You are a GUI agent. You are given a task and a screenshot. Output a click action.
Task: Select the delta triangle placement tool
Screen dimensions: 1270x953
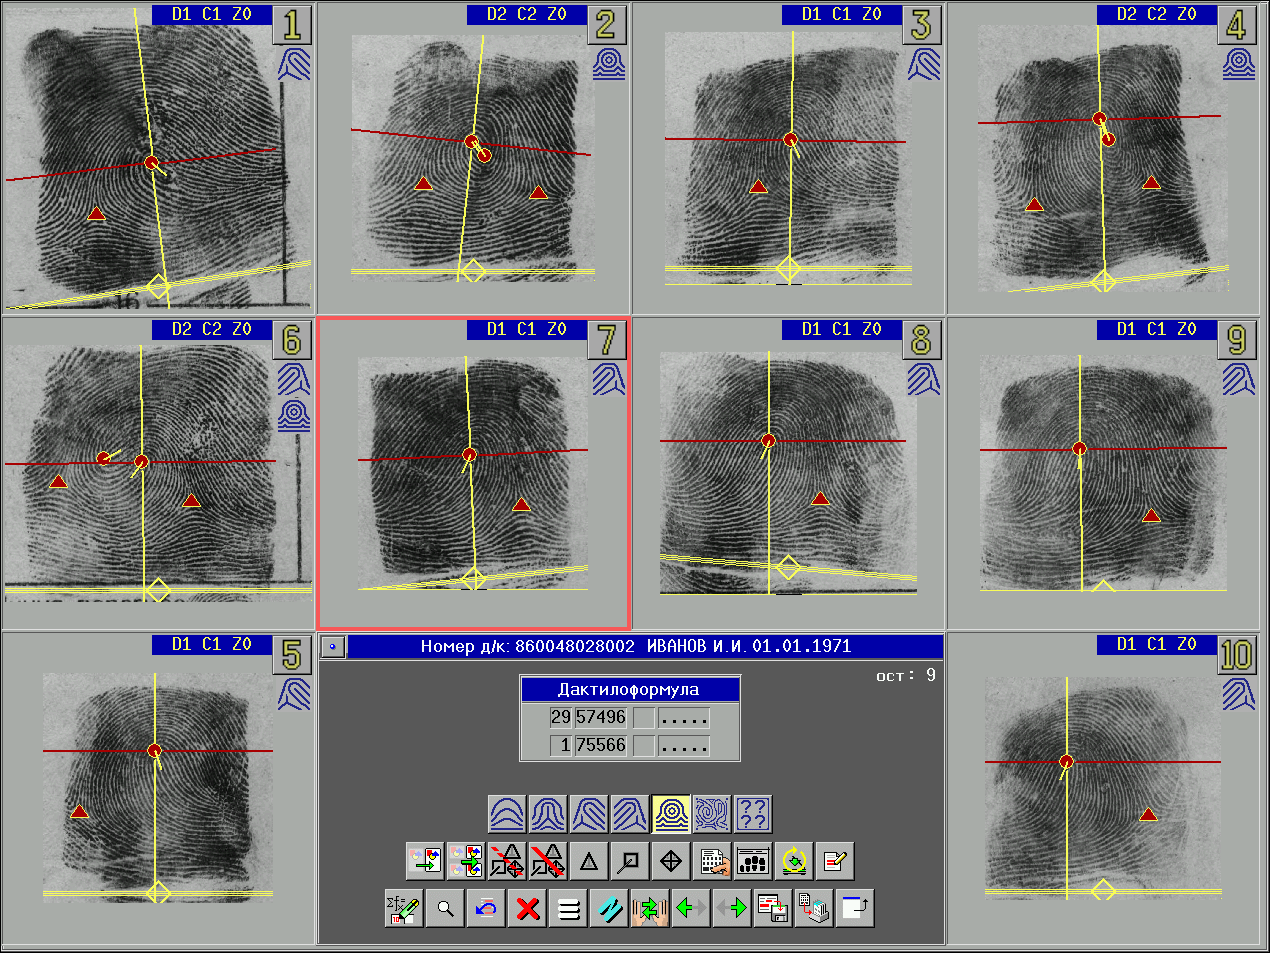pyautogui.click(x=589, y=860)
